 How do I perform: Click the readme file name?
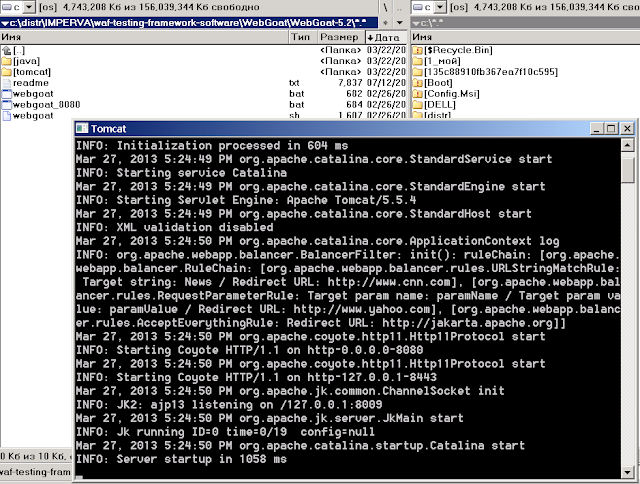pyautogui.click(x=31, y=83)
